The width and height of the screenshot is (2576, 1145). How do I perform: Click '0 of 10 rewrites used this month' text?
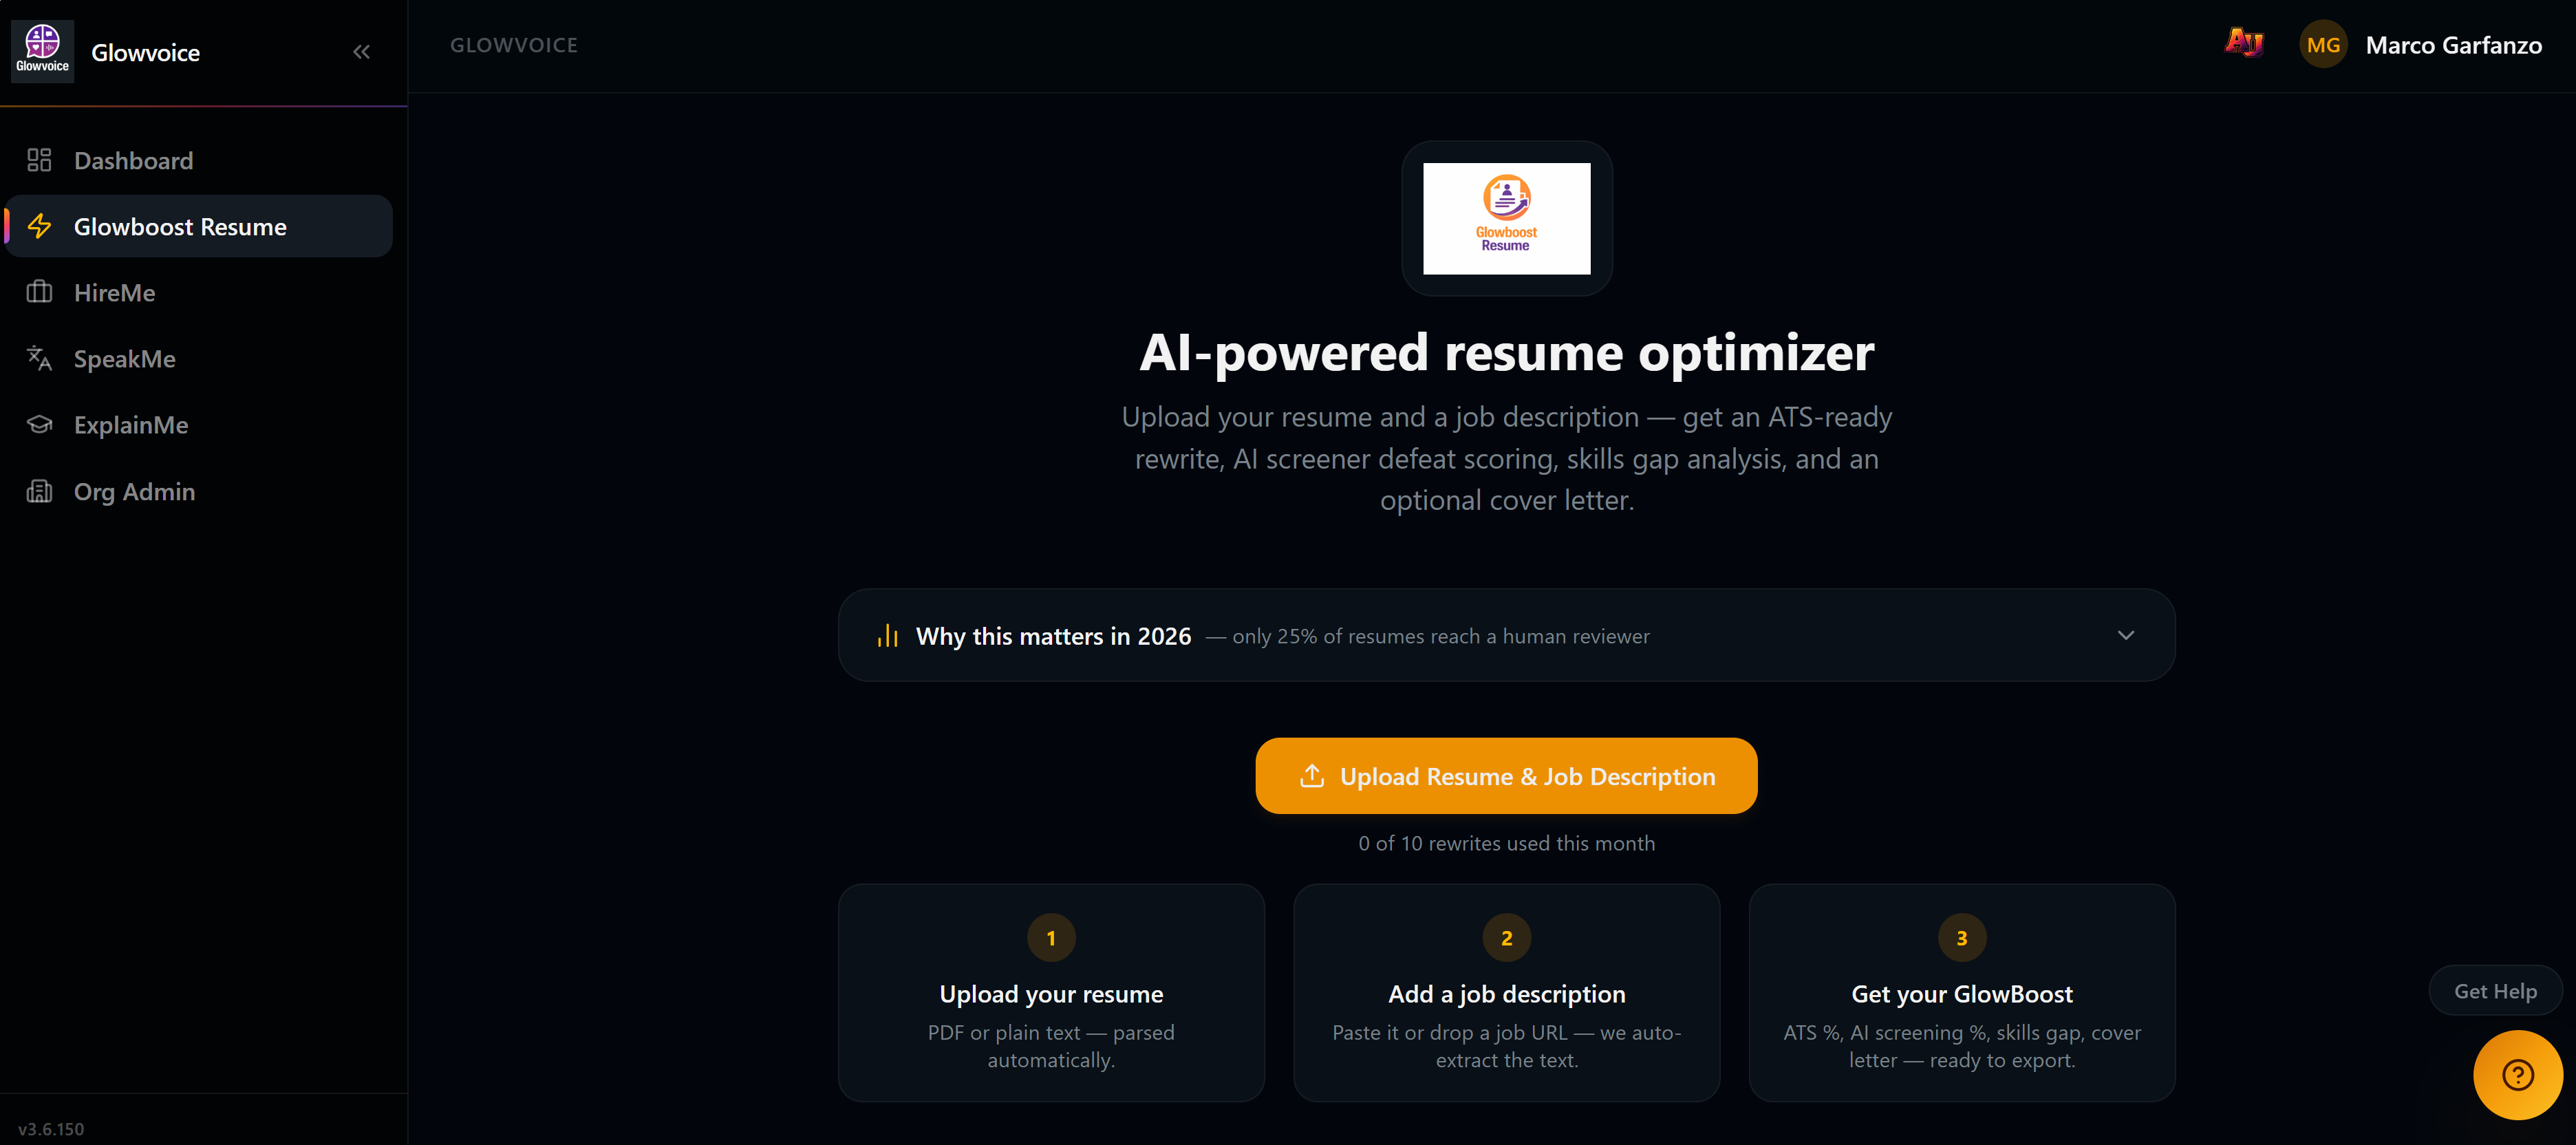click(x=1506, y=843)
